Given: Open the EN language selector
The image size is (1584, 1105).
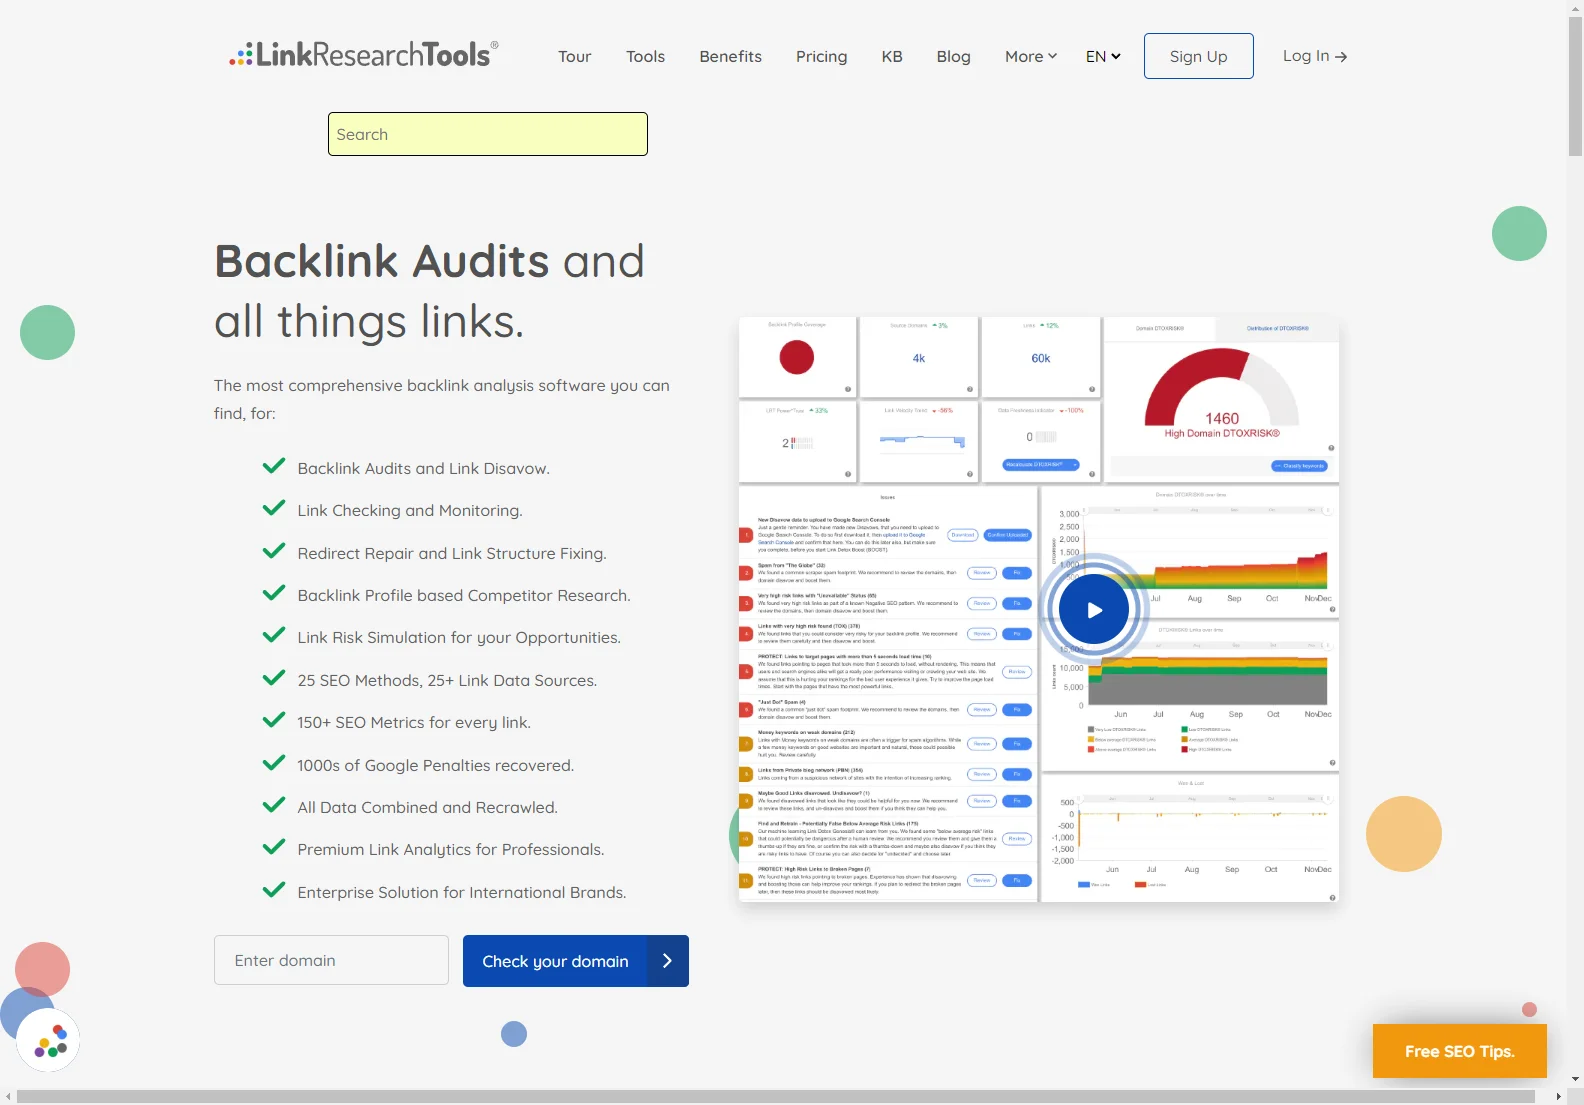Looking at the screenshot, I should coord(1103,56).
